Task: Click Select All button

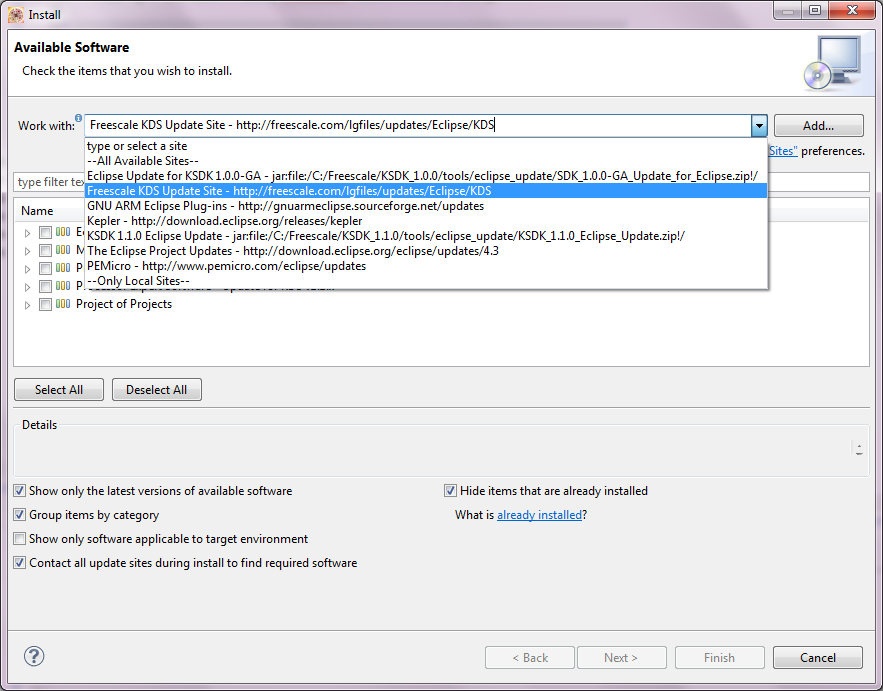Action: (59, 390)
